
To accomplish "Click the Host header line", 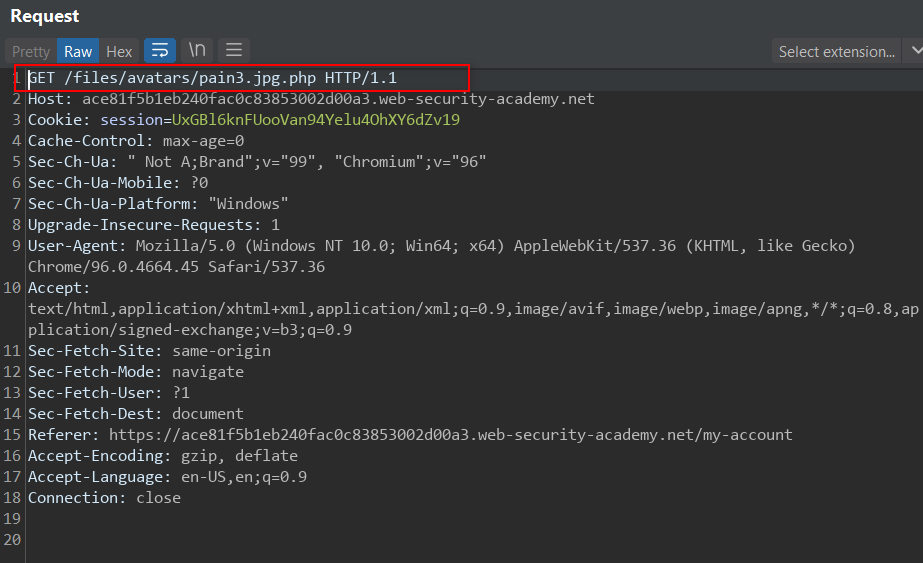I will [x=311, y=99].
